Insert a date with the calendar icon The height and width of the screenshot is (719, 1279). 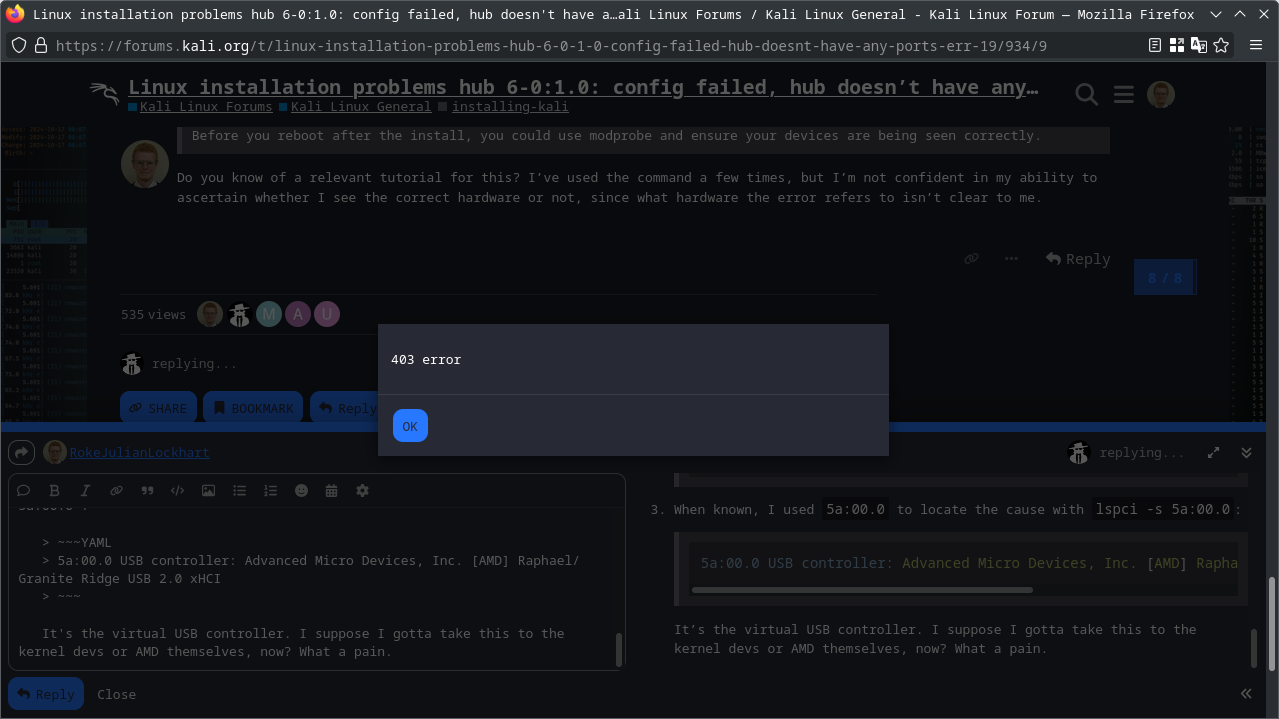point(331,491)
